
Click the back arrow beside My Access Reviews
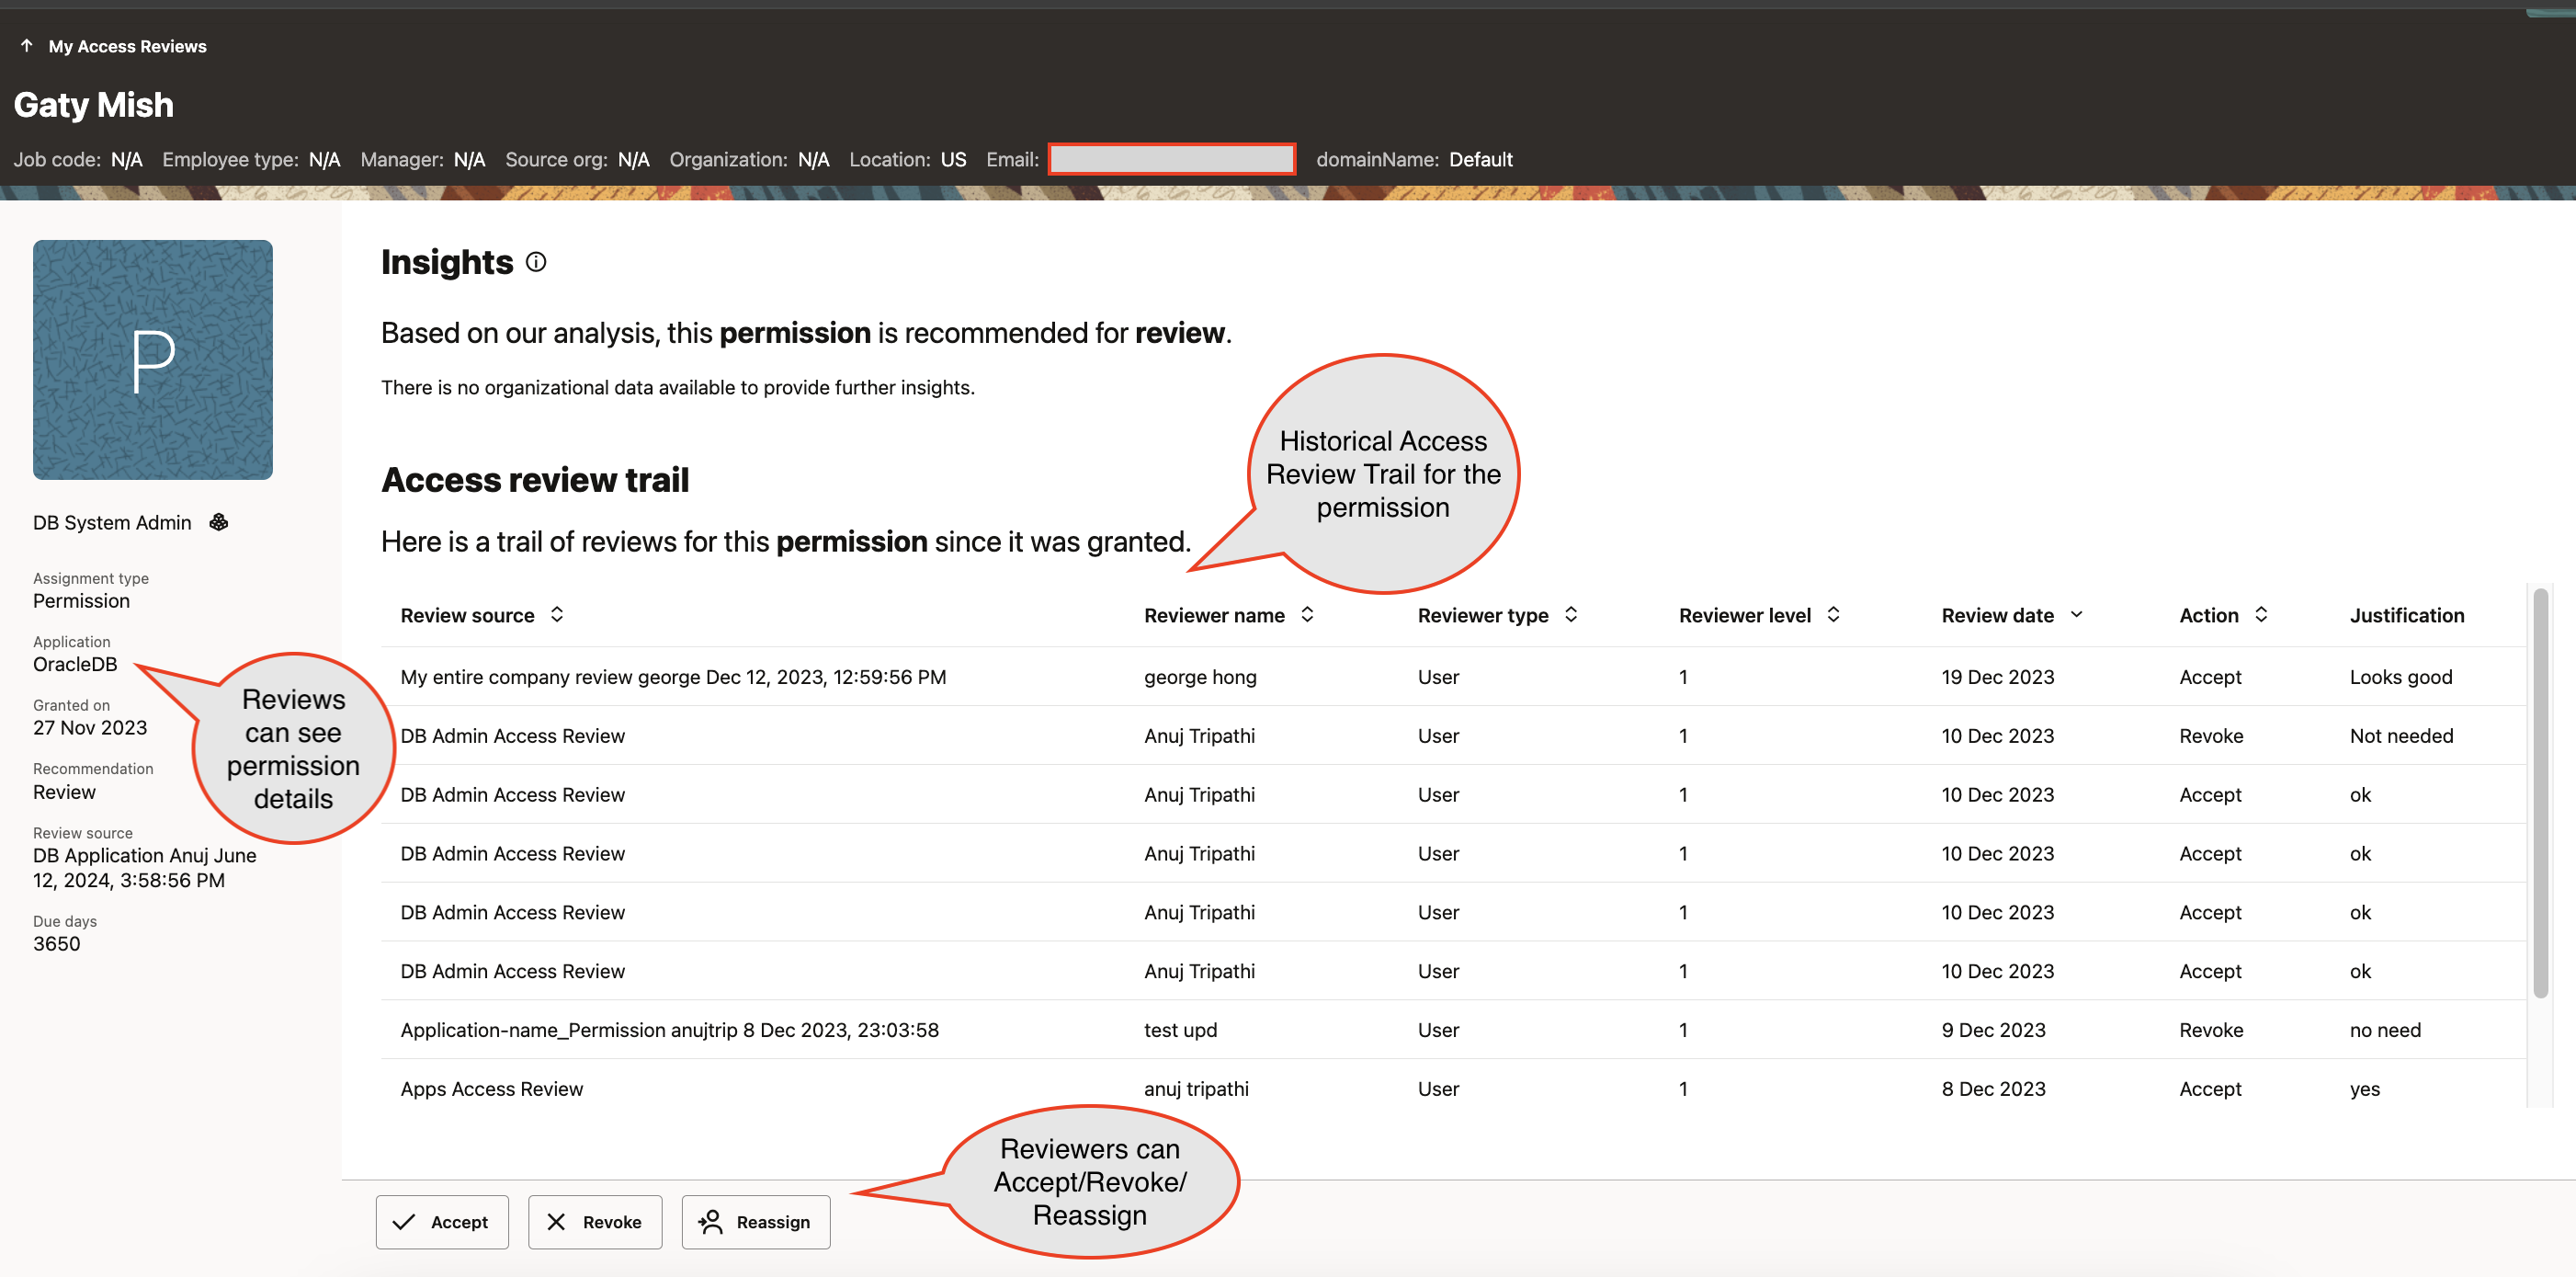point(27,45)
